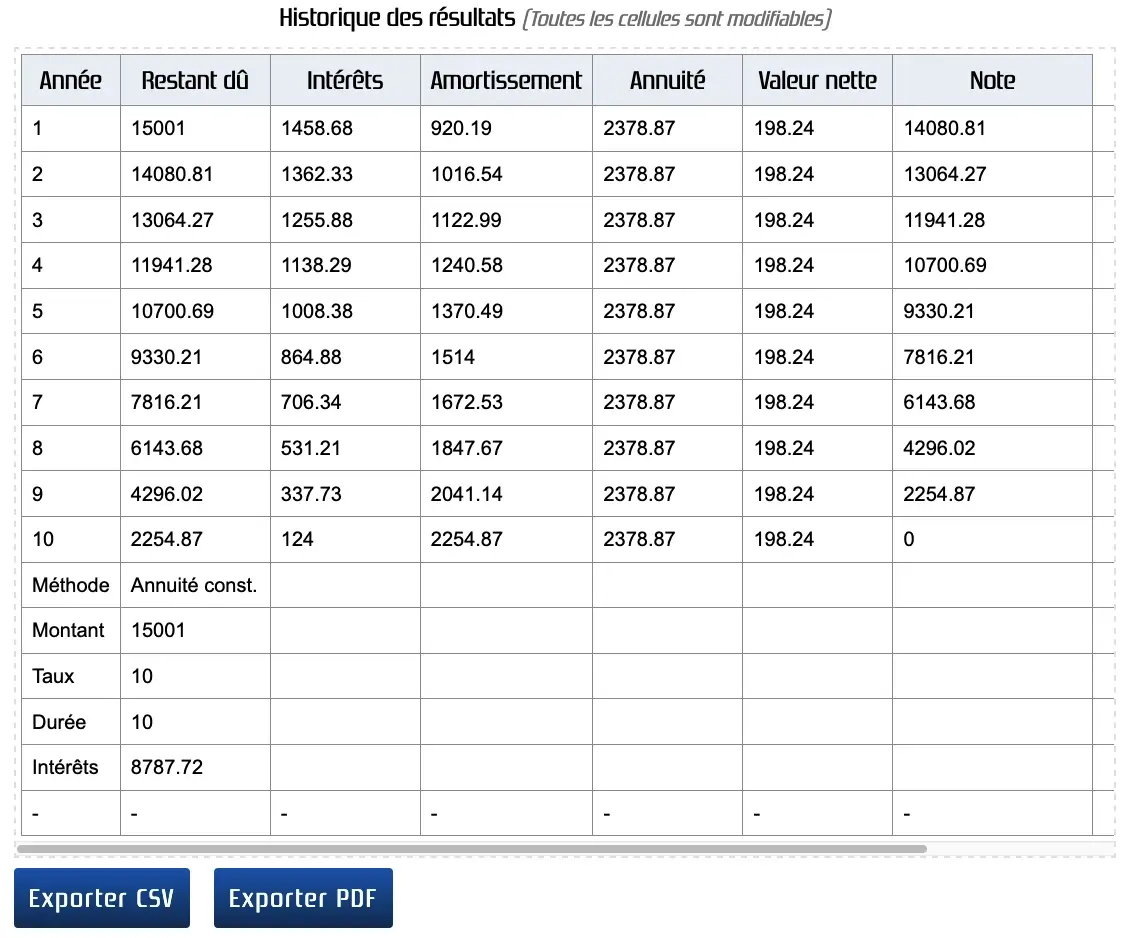Select interest cell 124
This screenshot has height=938, width=1125.
click(345, 540)
